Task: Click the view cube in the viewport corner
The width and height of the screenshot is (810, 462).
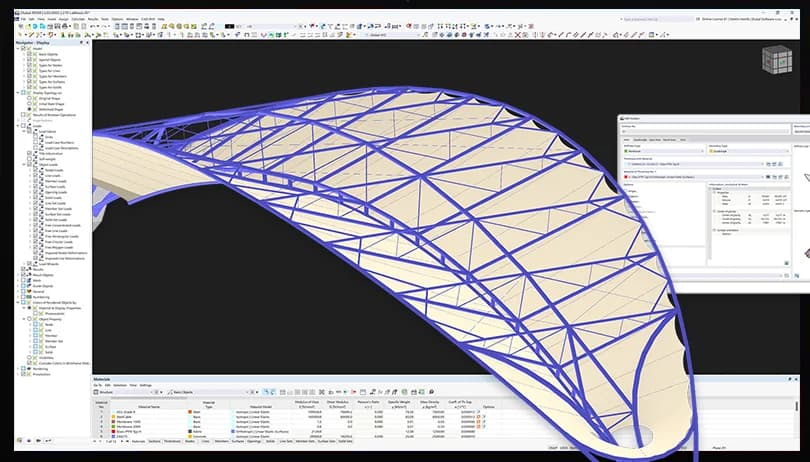Action: click(777, 59)
